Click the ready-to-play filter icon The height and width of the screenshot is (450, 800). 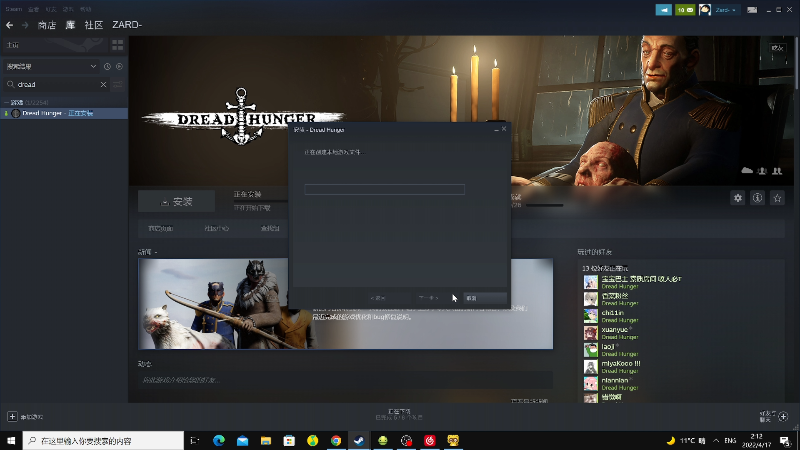[119, 66]
